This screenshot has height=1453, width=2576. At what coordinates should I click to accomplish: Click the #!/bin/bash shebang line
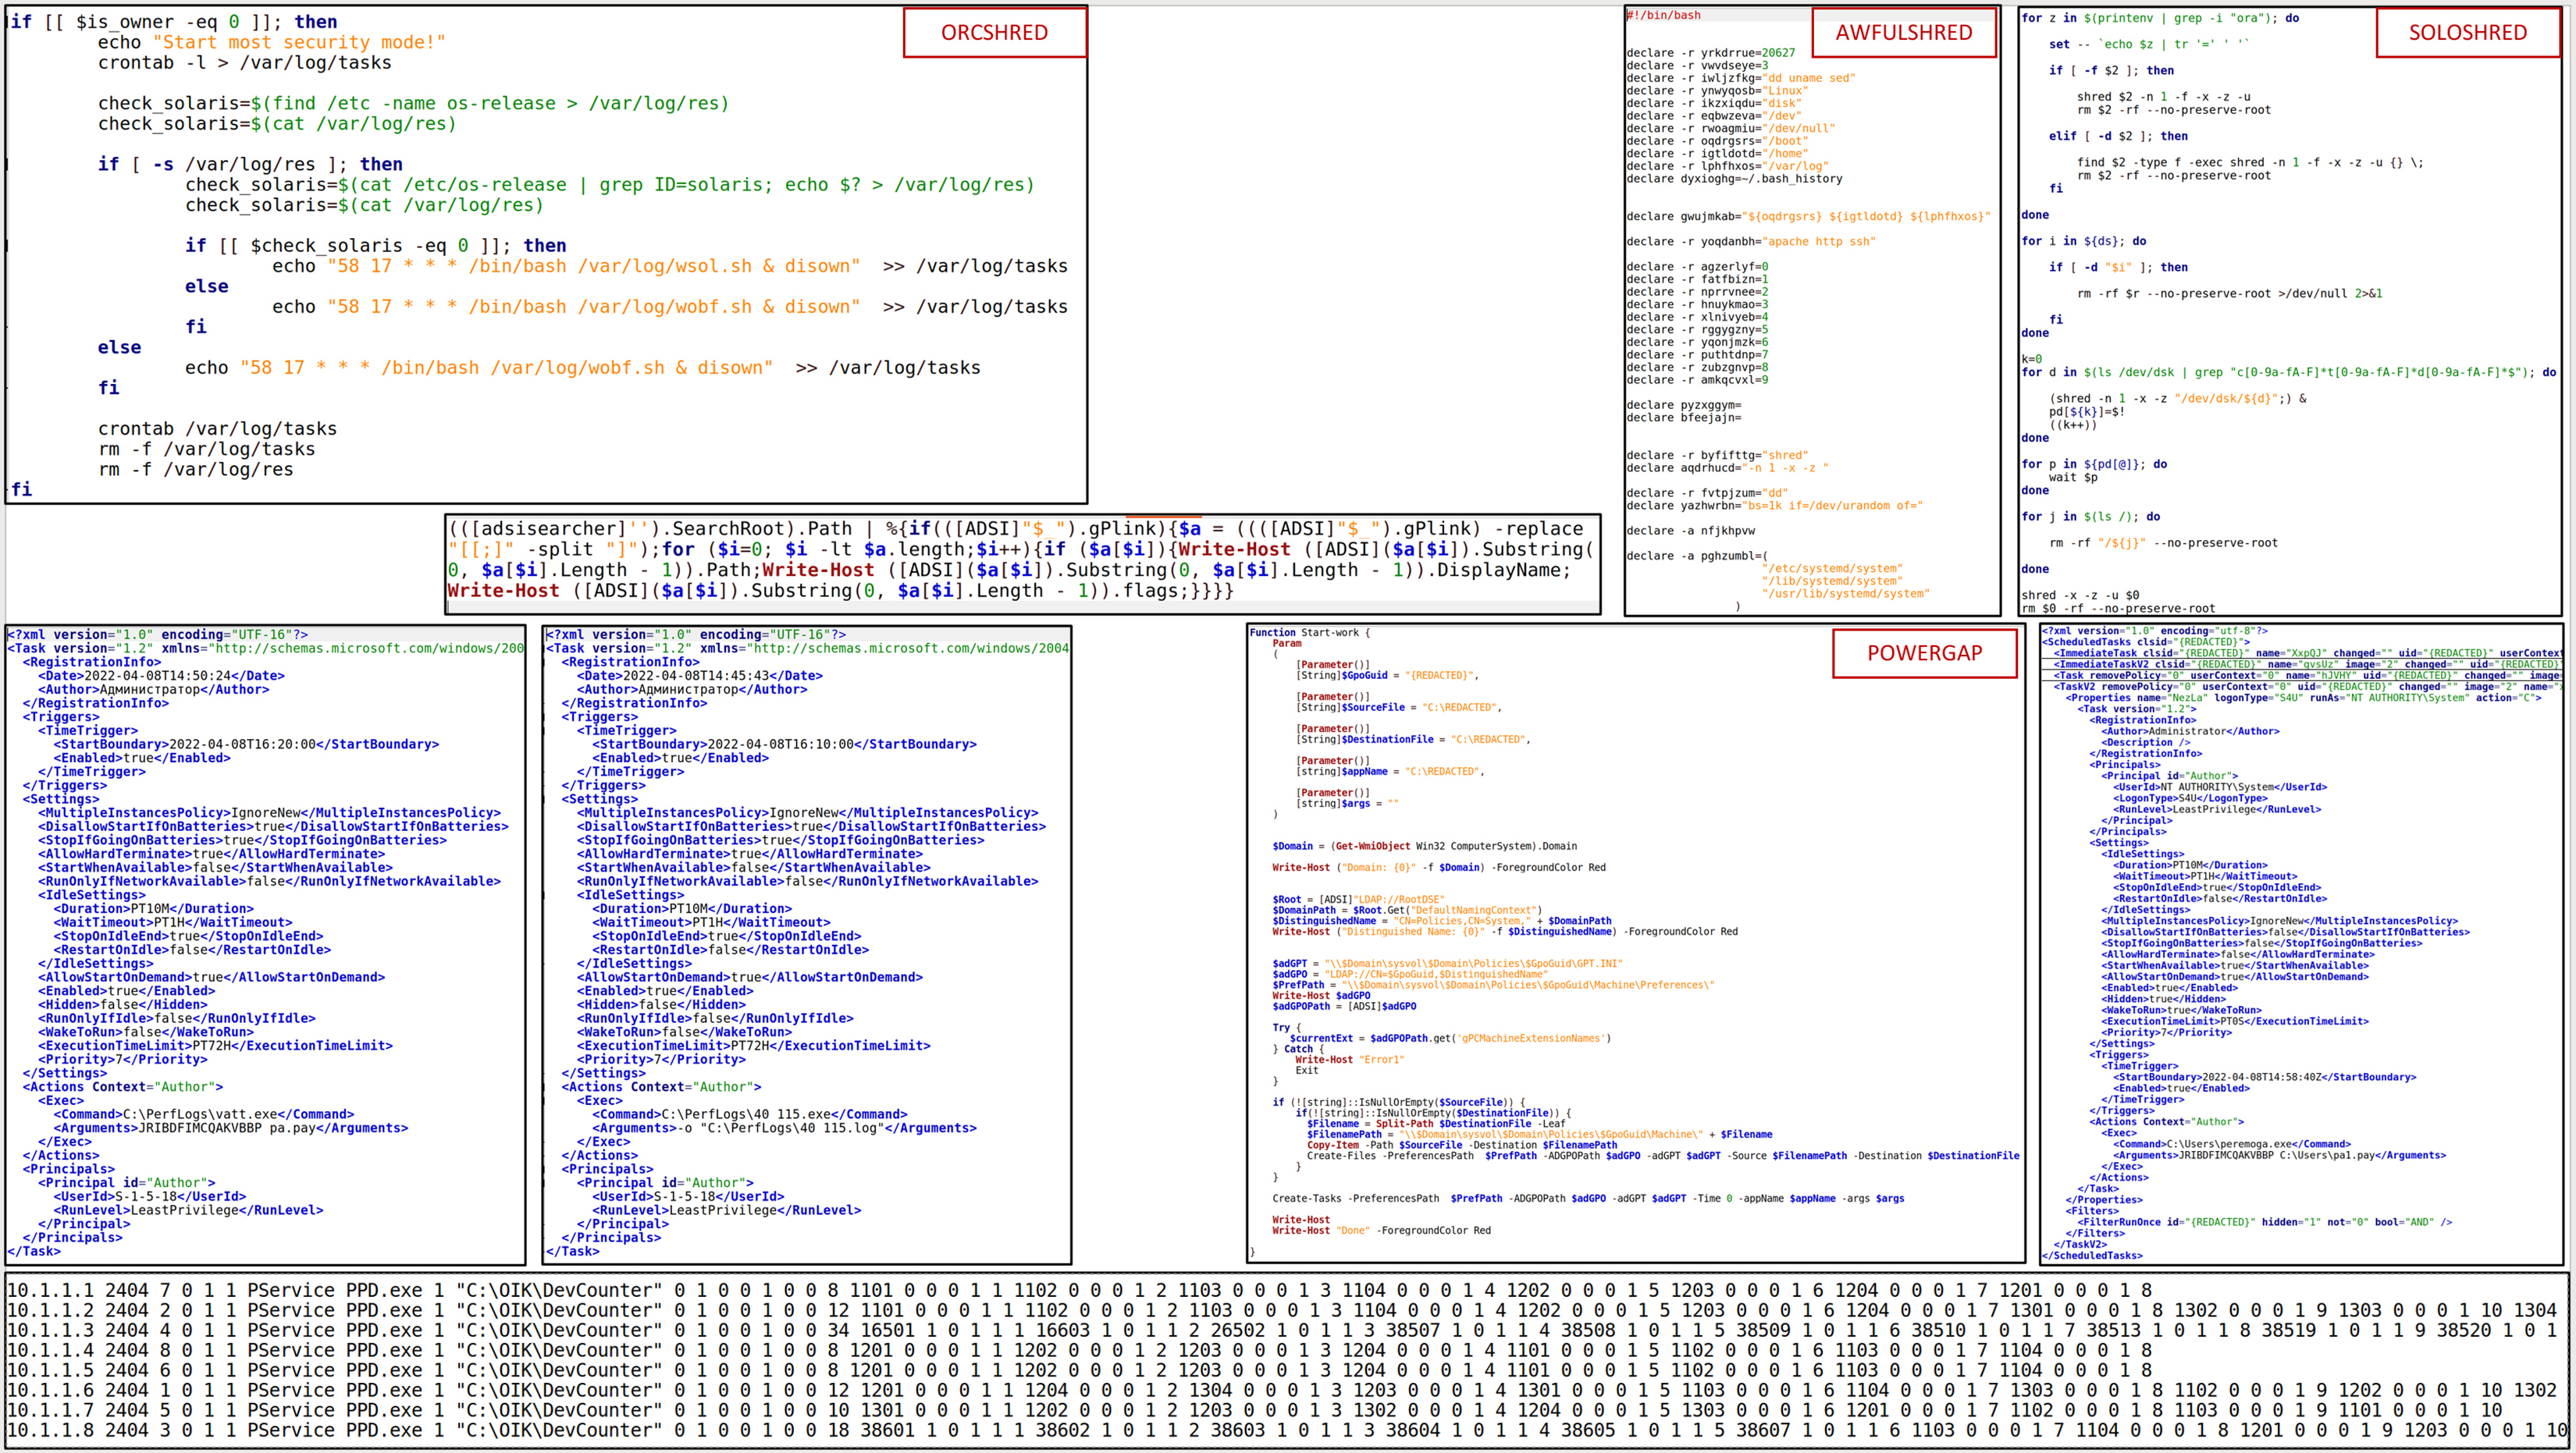[1663, 15]
